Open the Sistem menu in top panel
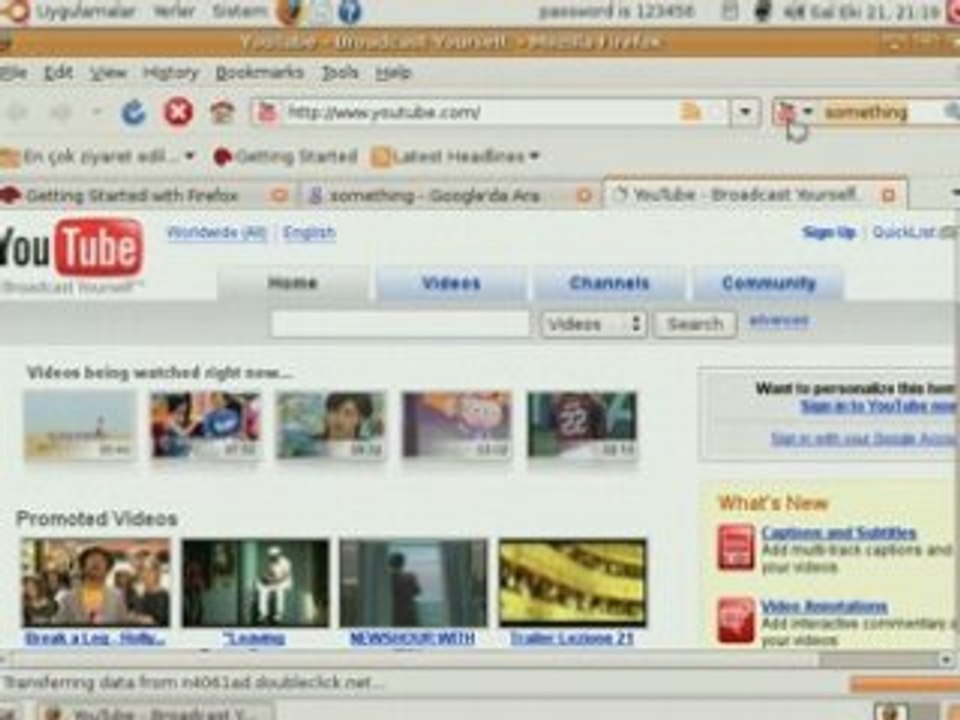 (x=239, y=10)
